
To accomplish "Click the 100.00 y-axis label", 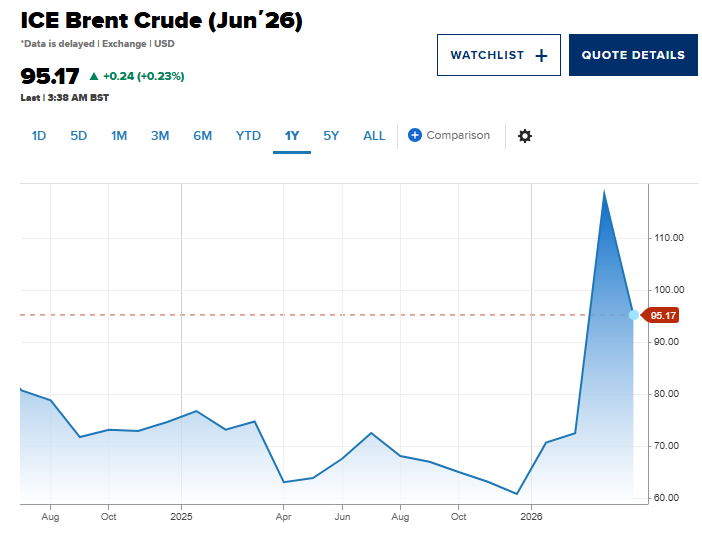I will pyautogui.click(x=669, y=290).
